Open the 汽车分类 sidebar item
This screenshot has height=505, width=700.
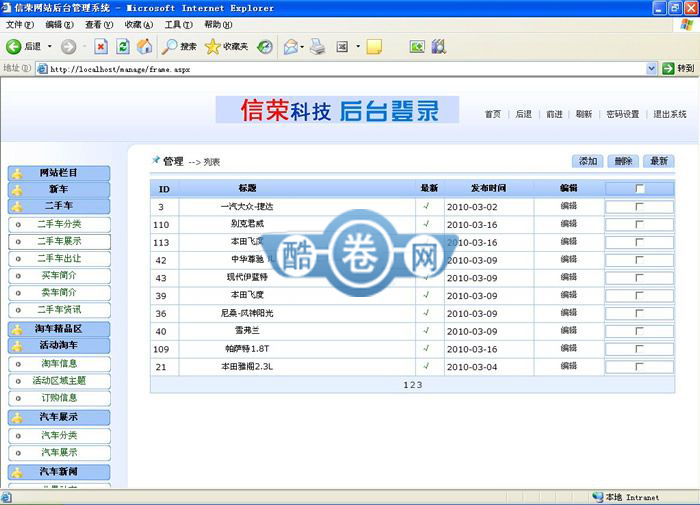pos(59,435)
